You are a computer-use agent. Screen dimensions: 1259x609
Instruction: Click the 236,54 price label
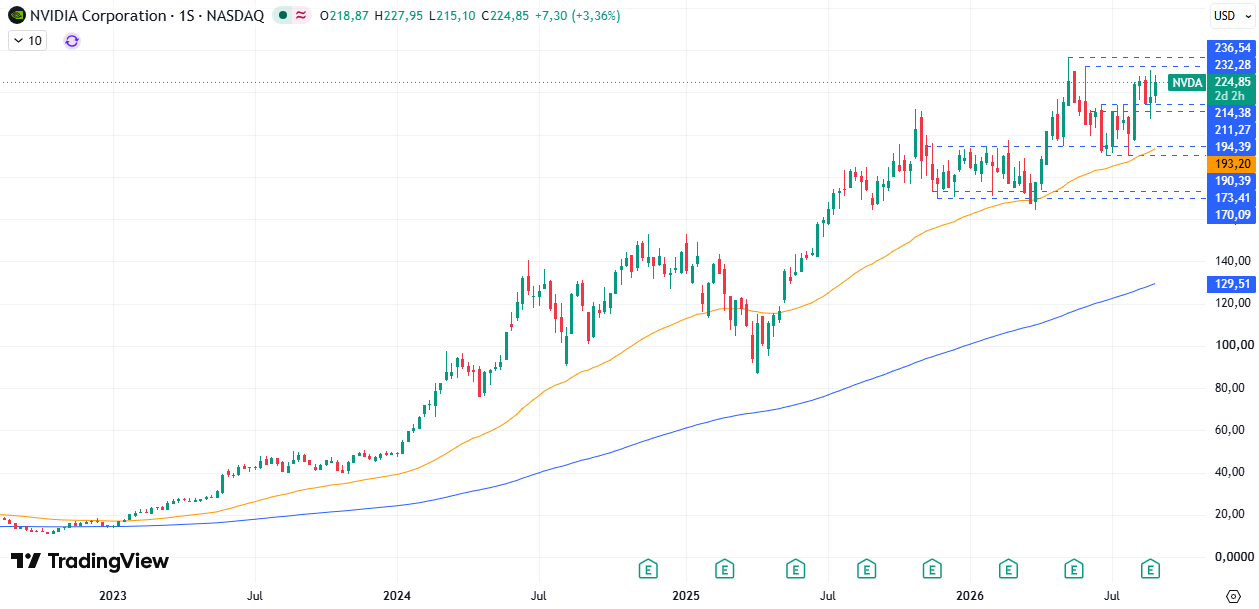point(1232,48)
